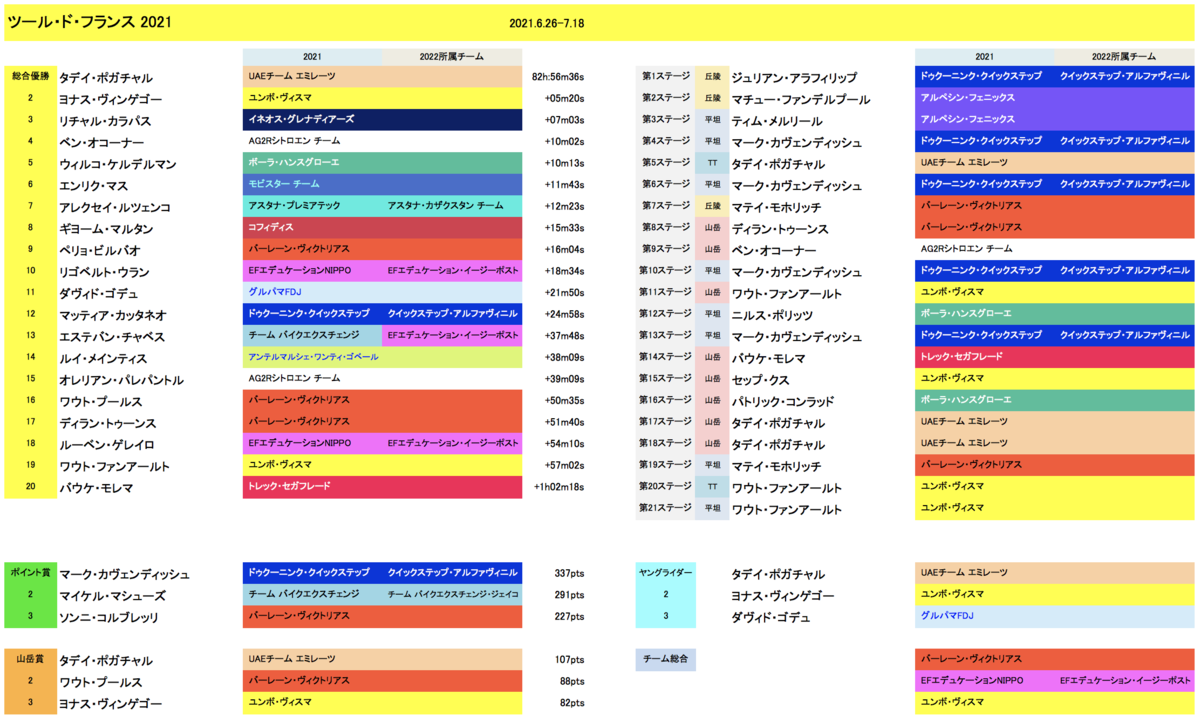Click the 107pts value
The image size is (1200, 722).
[569, 660]
